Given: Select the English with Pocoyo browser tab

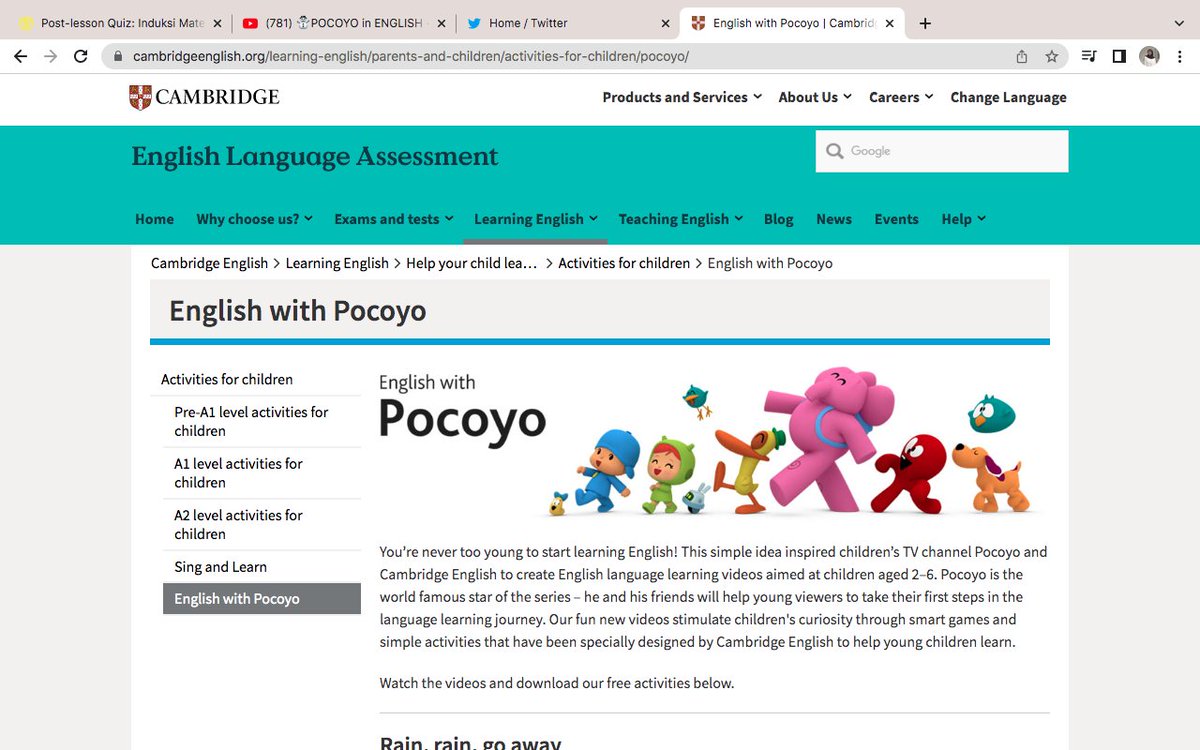Looking at the screenshot, I should pos(791,23).
